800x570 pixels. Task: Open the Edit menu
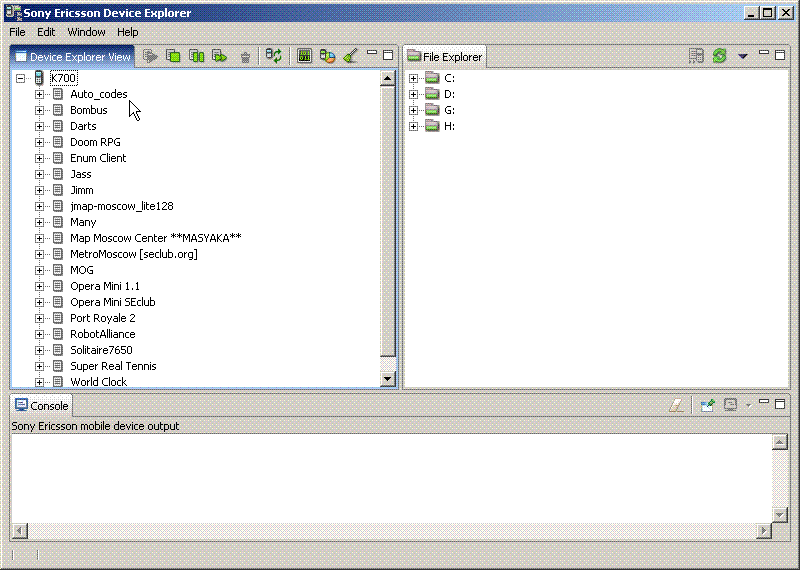point(46,32)
